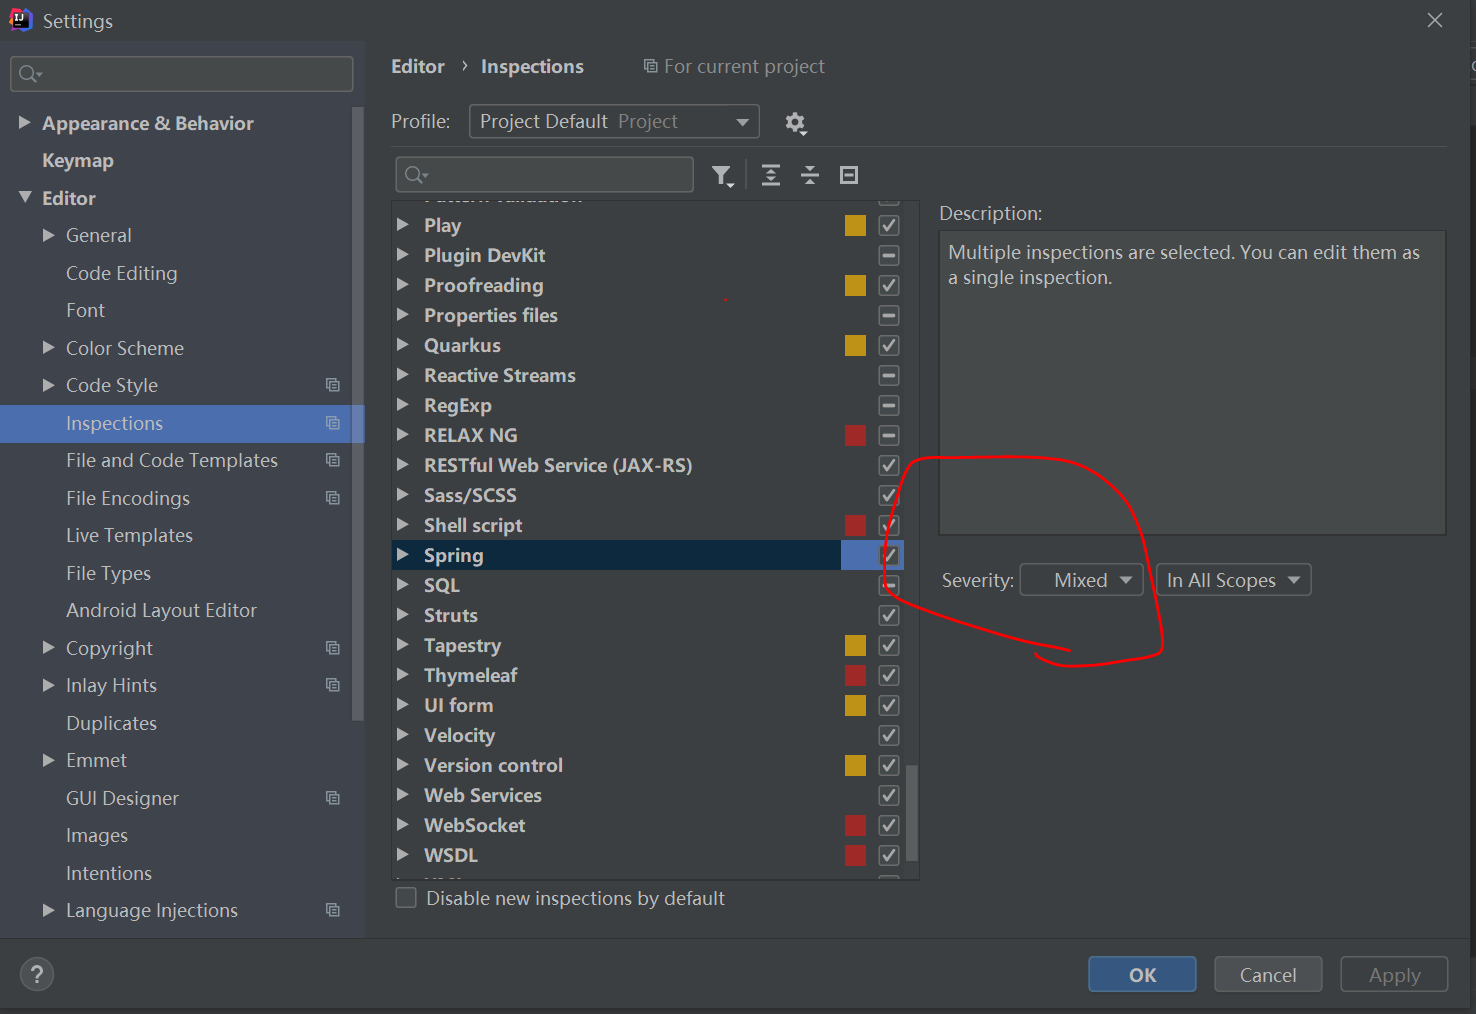Click the settings search magnifier icon
Screen dimensions: 1476x1014
point(30,74)
